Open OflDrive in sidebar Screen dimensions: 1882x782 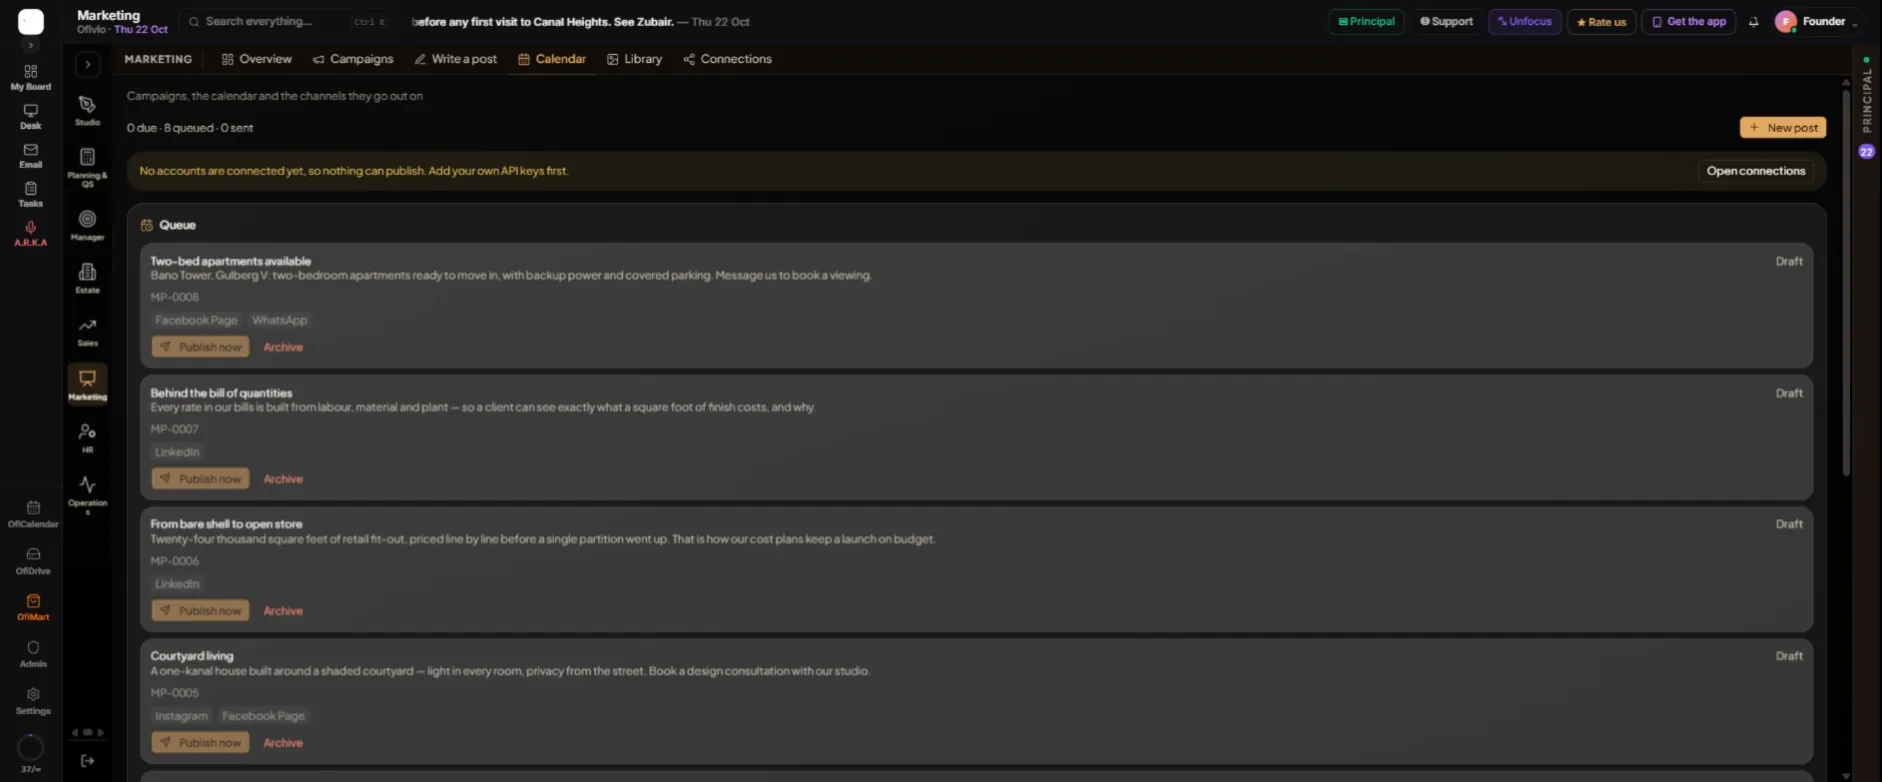33,561
